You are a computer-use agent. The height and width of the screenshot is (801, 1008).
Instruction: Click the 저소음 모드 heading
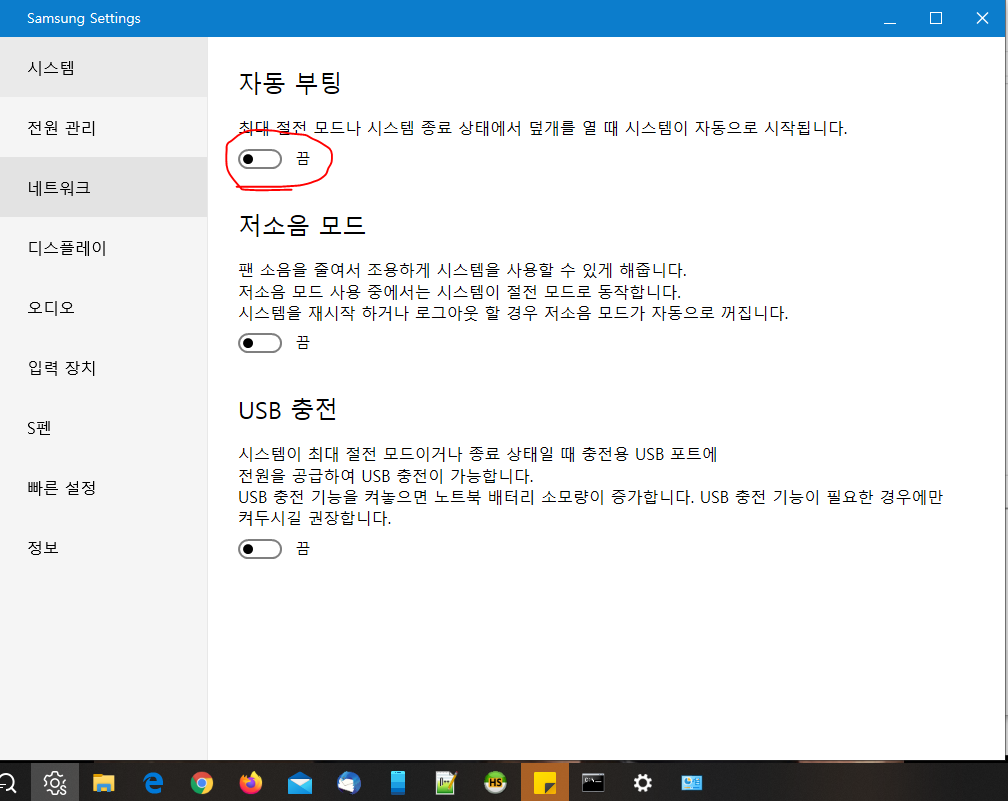tap(302, 226)
